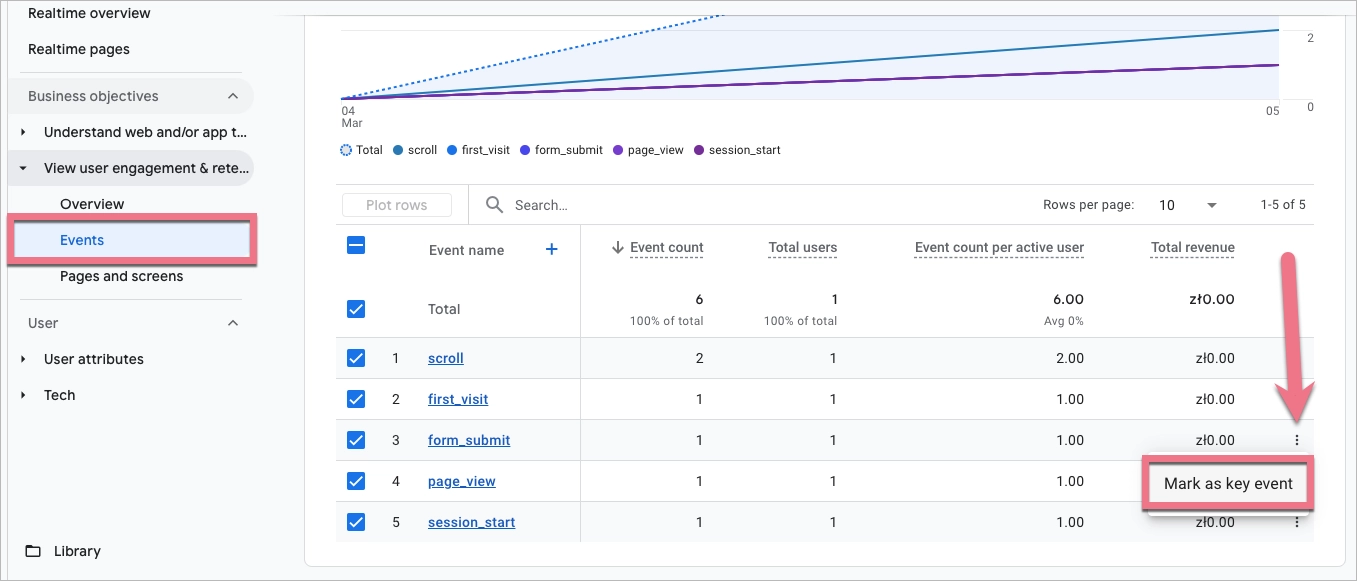This screenshot has height=581, width=1357.
Task: Click the search magnifier icon
Action: [494, 205]
